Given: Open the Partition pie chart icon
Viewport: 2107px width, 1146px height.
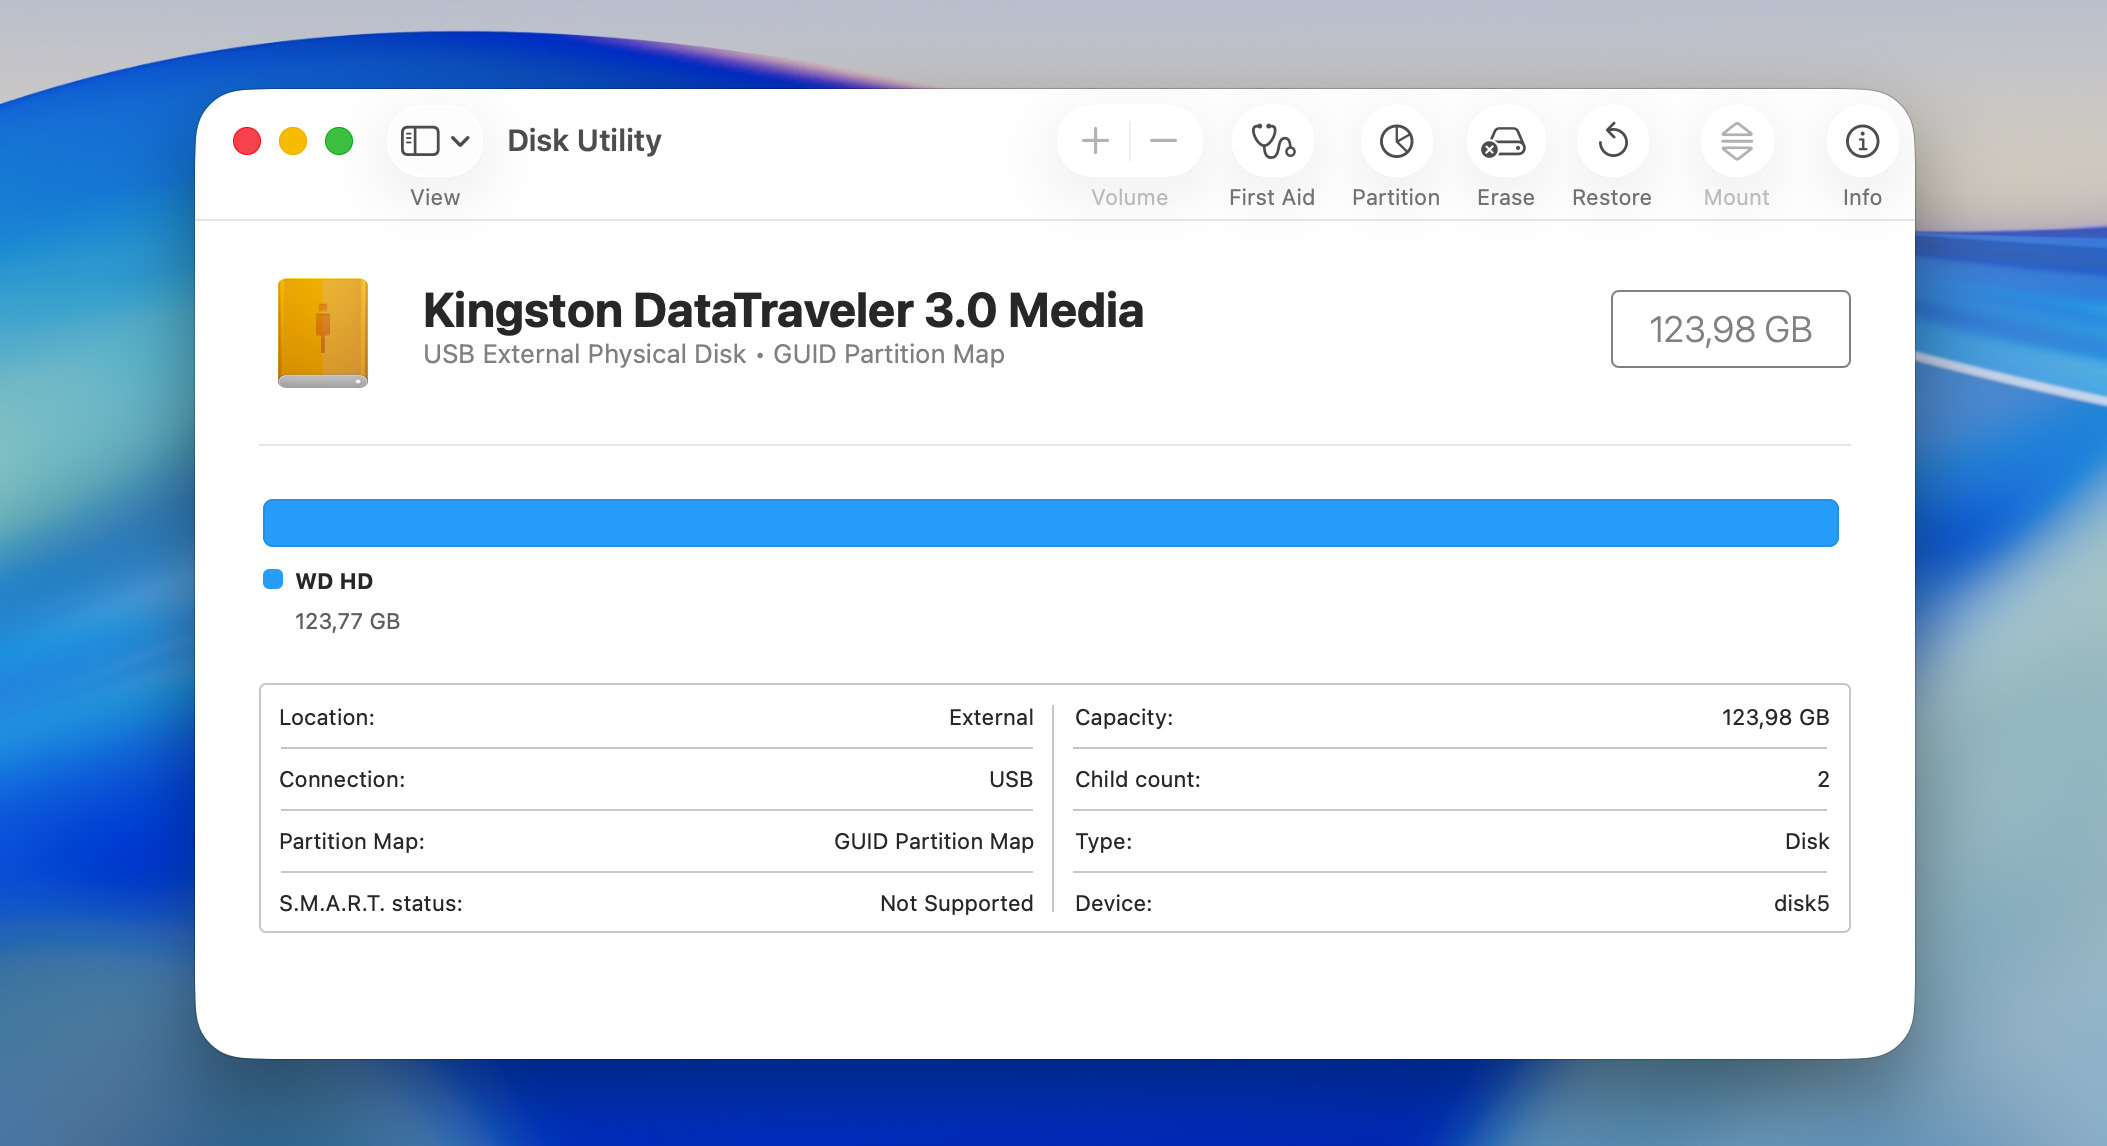Looking at the screenshot, I should click(x=1396, y=141).
